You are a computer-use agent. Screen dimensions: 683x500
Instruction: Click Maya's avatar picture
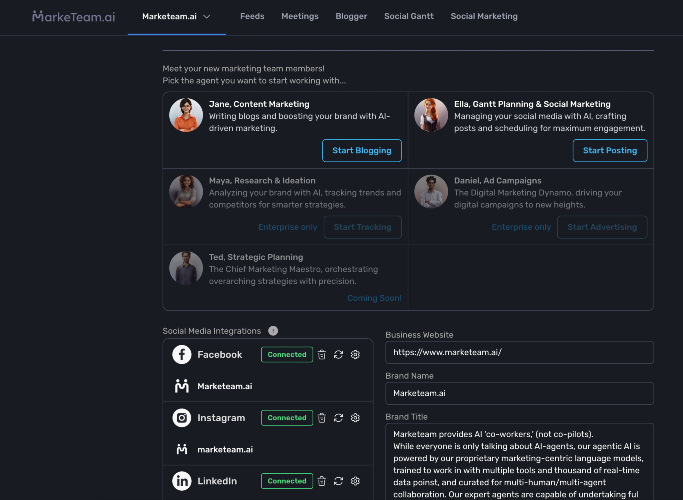point(186,191)
